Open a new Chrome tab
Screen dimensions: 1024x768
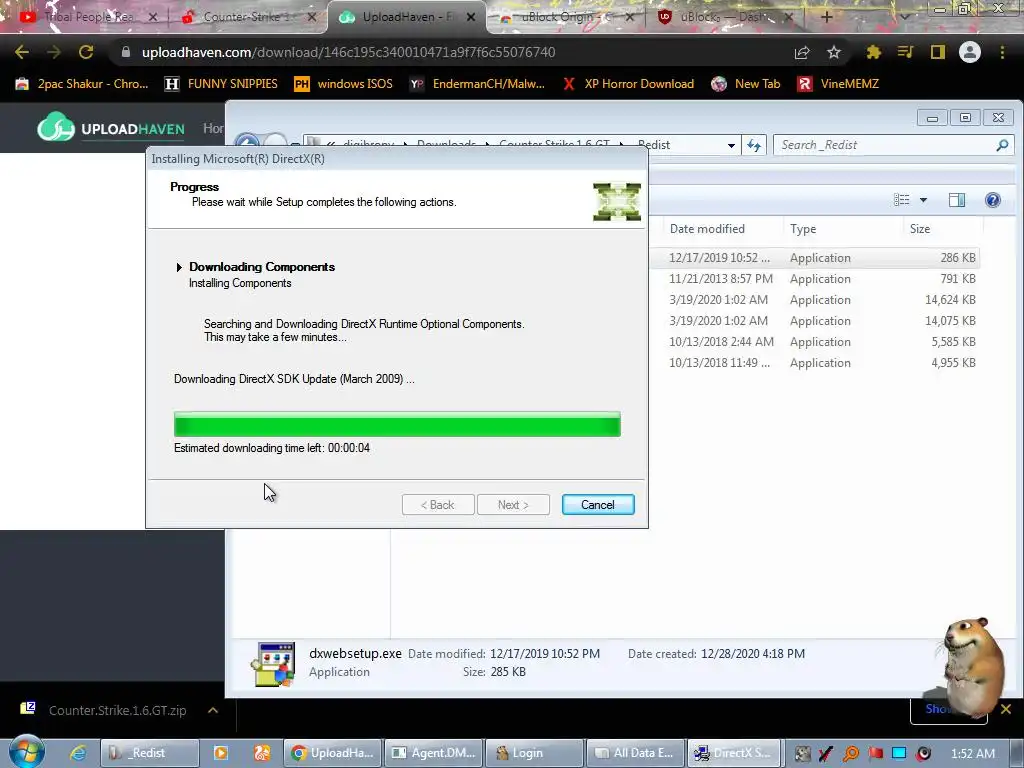click(x=827, y=17)
